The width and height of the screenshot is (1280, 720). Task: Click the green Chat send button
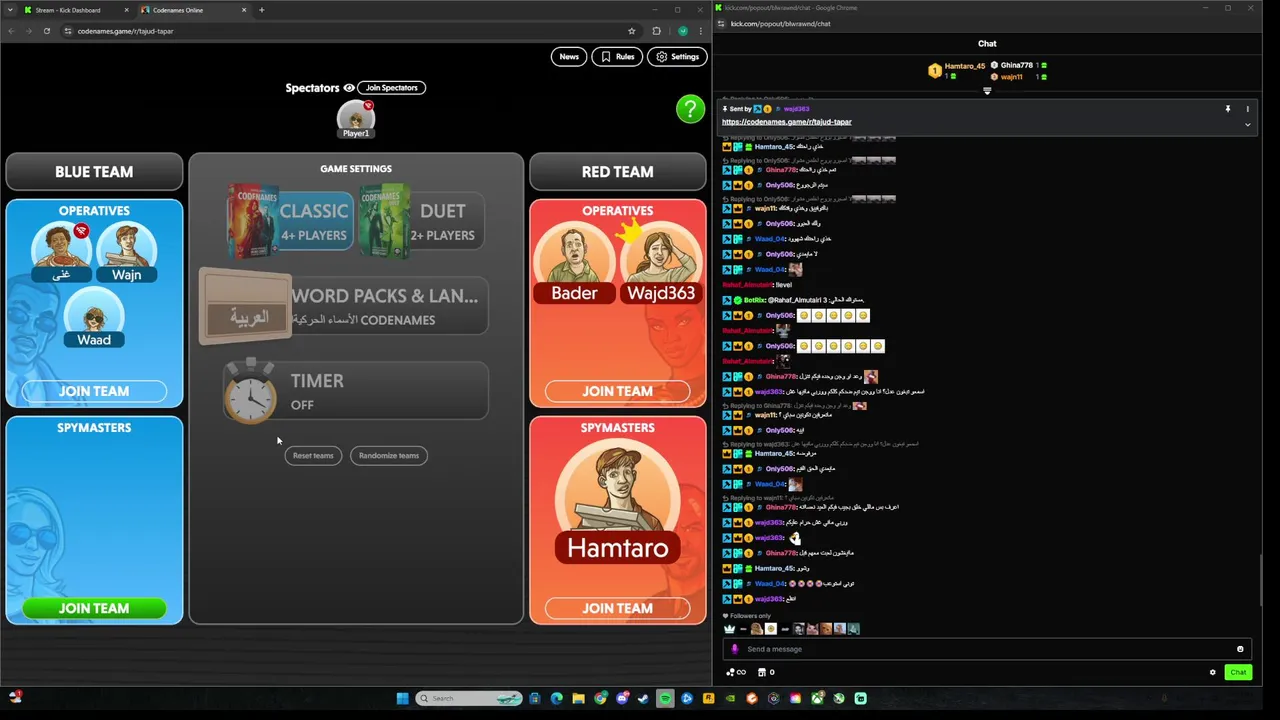[x=1238, y=672]
